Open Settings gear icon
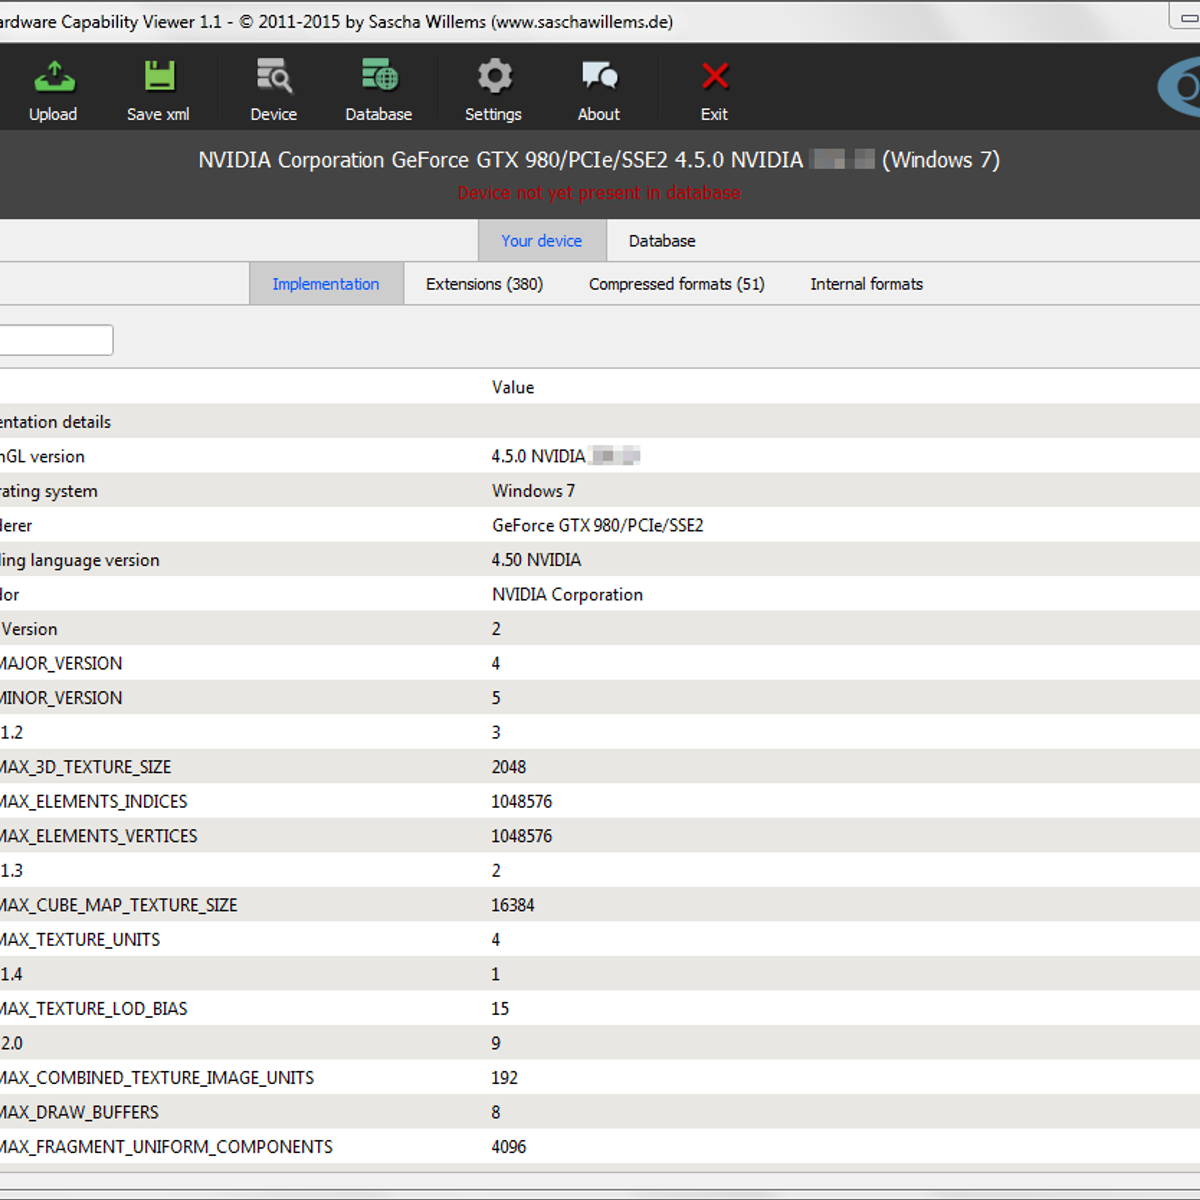This screenshot has height=1200, width=1200. coord(494,77)
